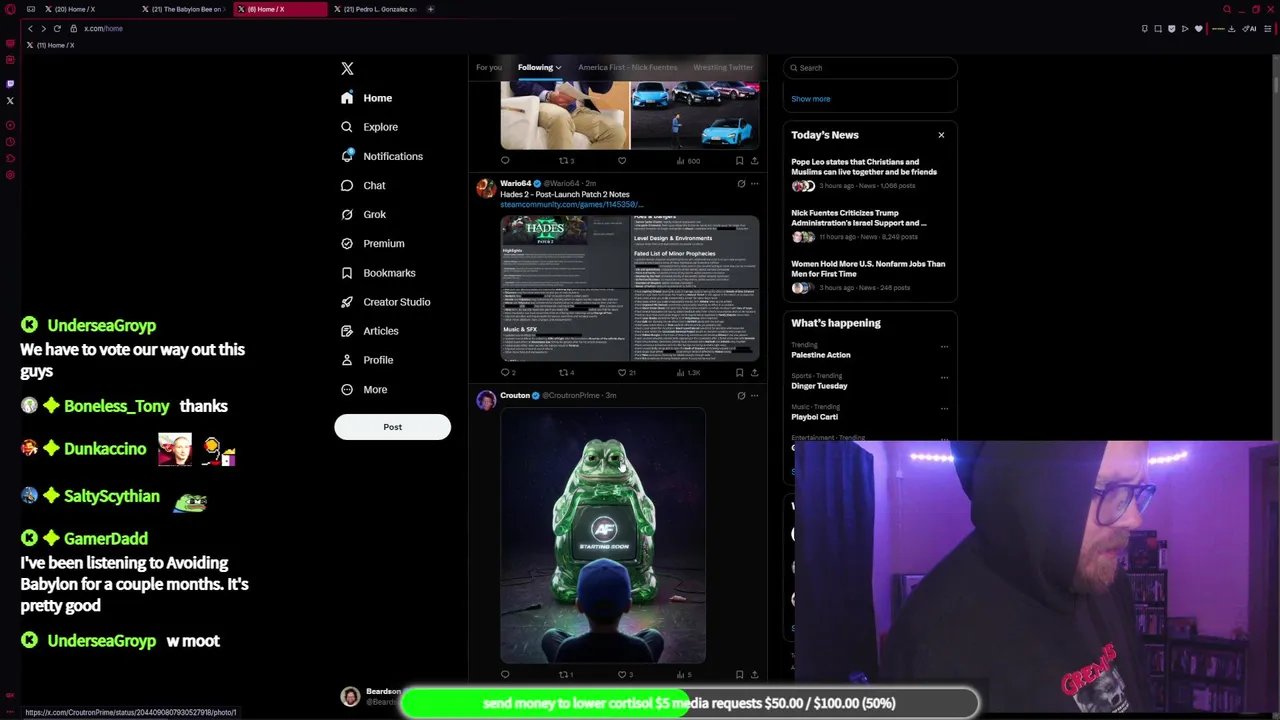Open the Women Hold More Nonfarm Jobs story

coord(868,275)
